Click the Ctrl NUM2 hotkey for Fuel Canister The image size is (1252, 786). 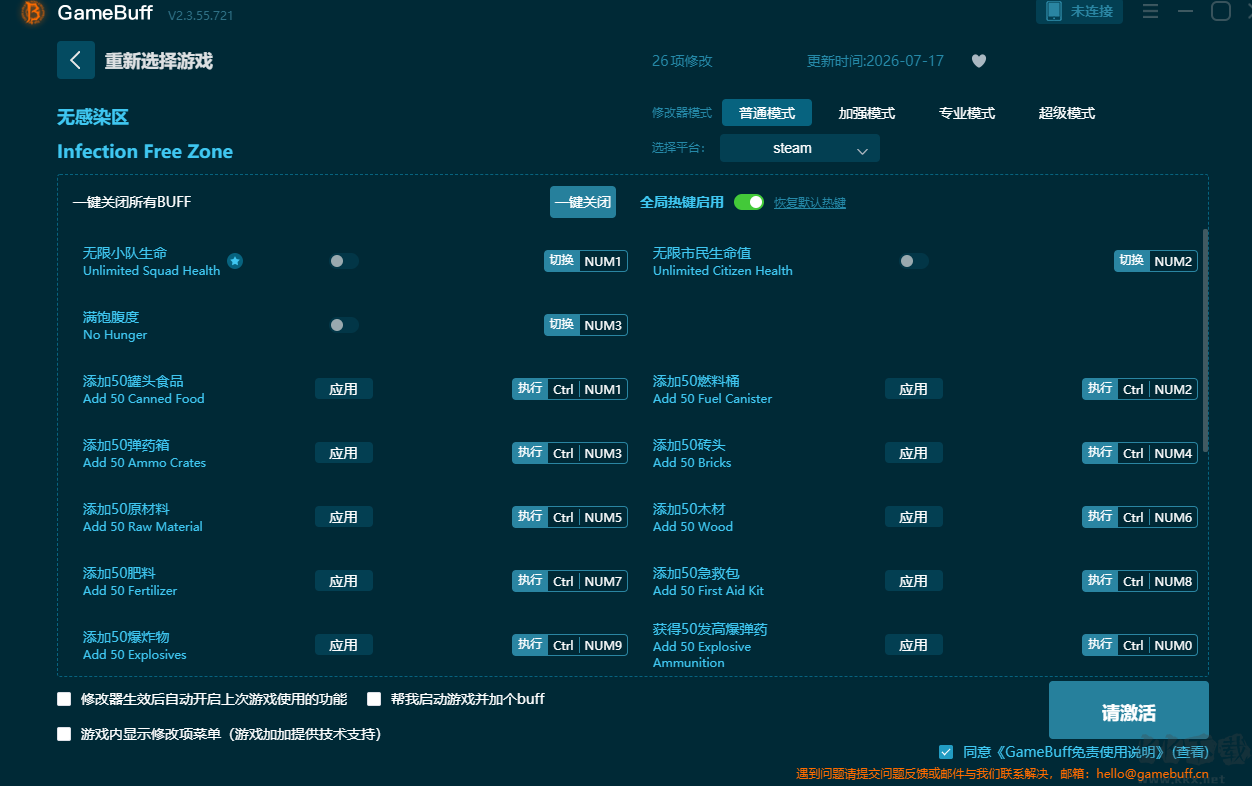[x=1140, y=389]
